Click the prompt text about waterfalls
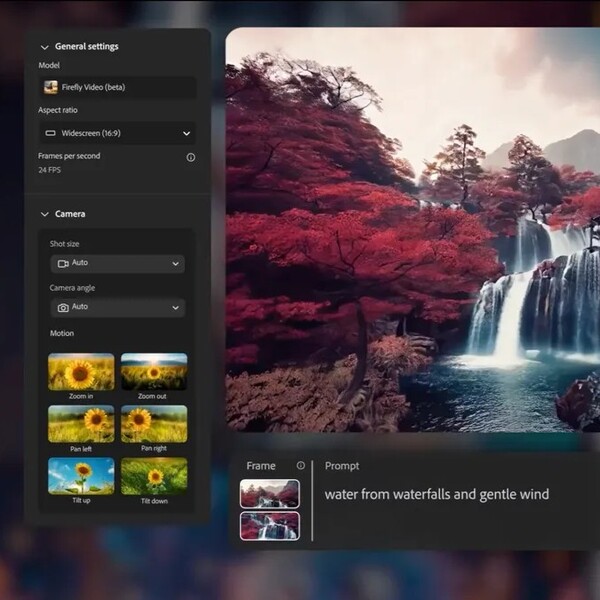The width and height of the screenshot is (600, 600). pos(437,494)
